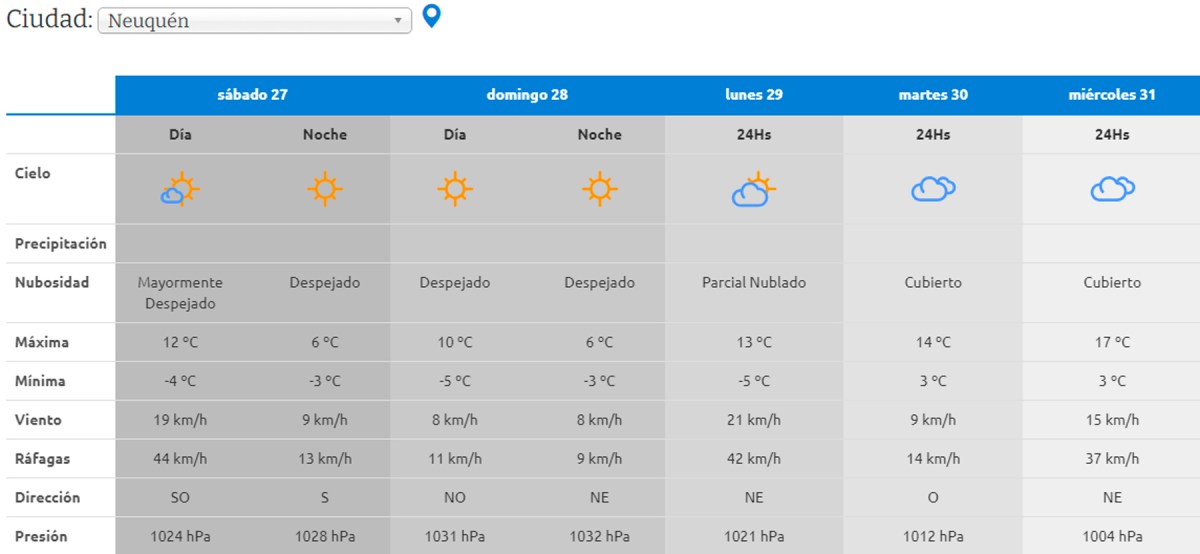Screen dimensions: 1200x554
Task: Click Saturday daytime partly sunny icon
Action: (180, 189)
